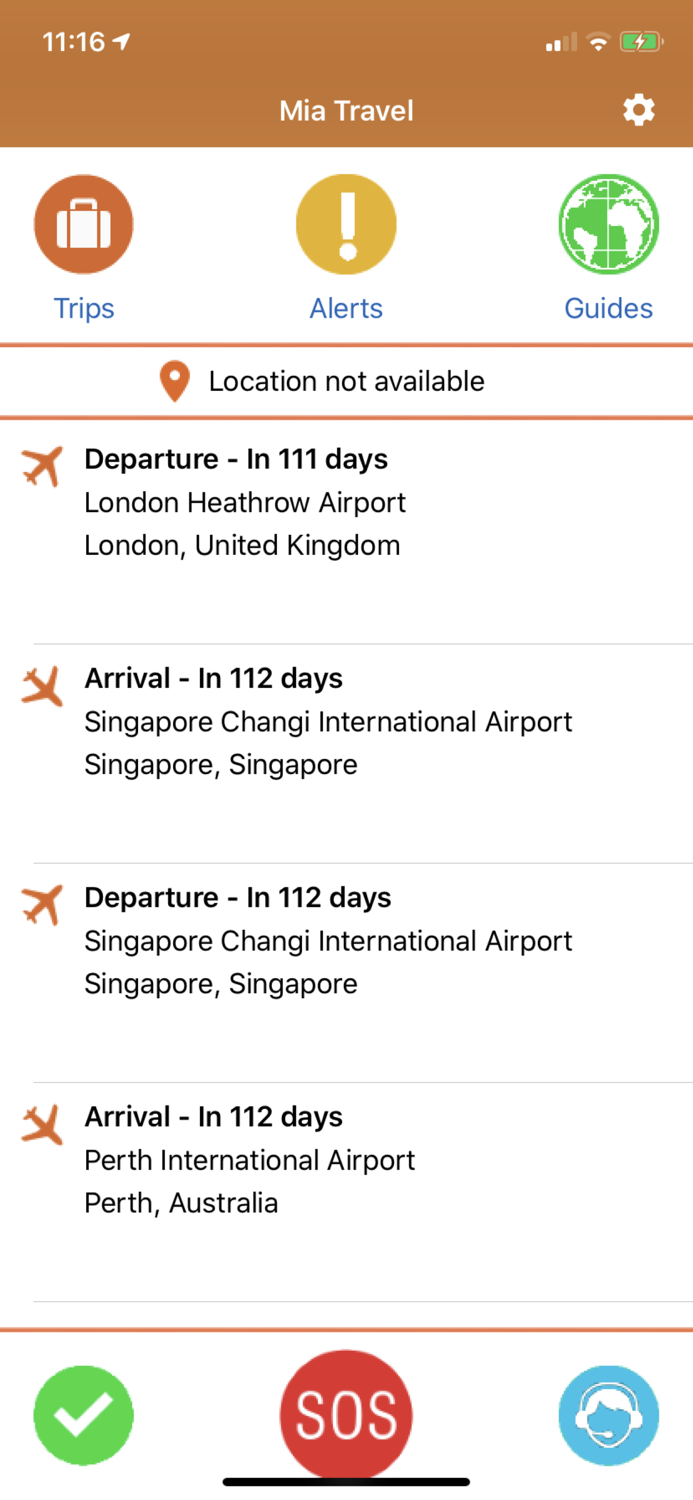
Task: Tap the location pin icon
Action: 175,381
